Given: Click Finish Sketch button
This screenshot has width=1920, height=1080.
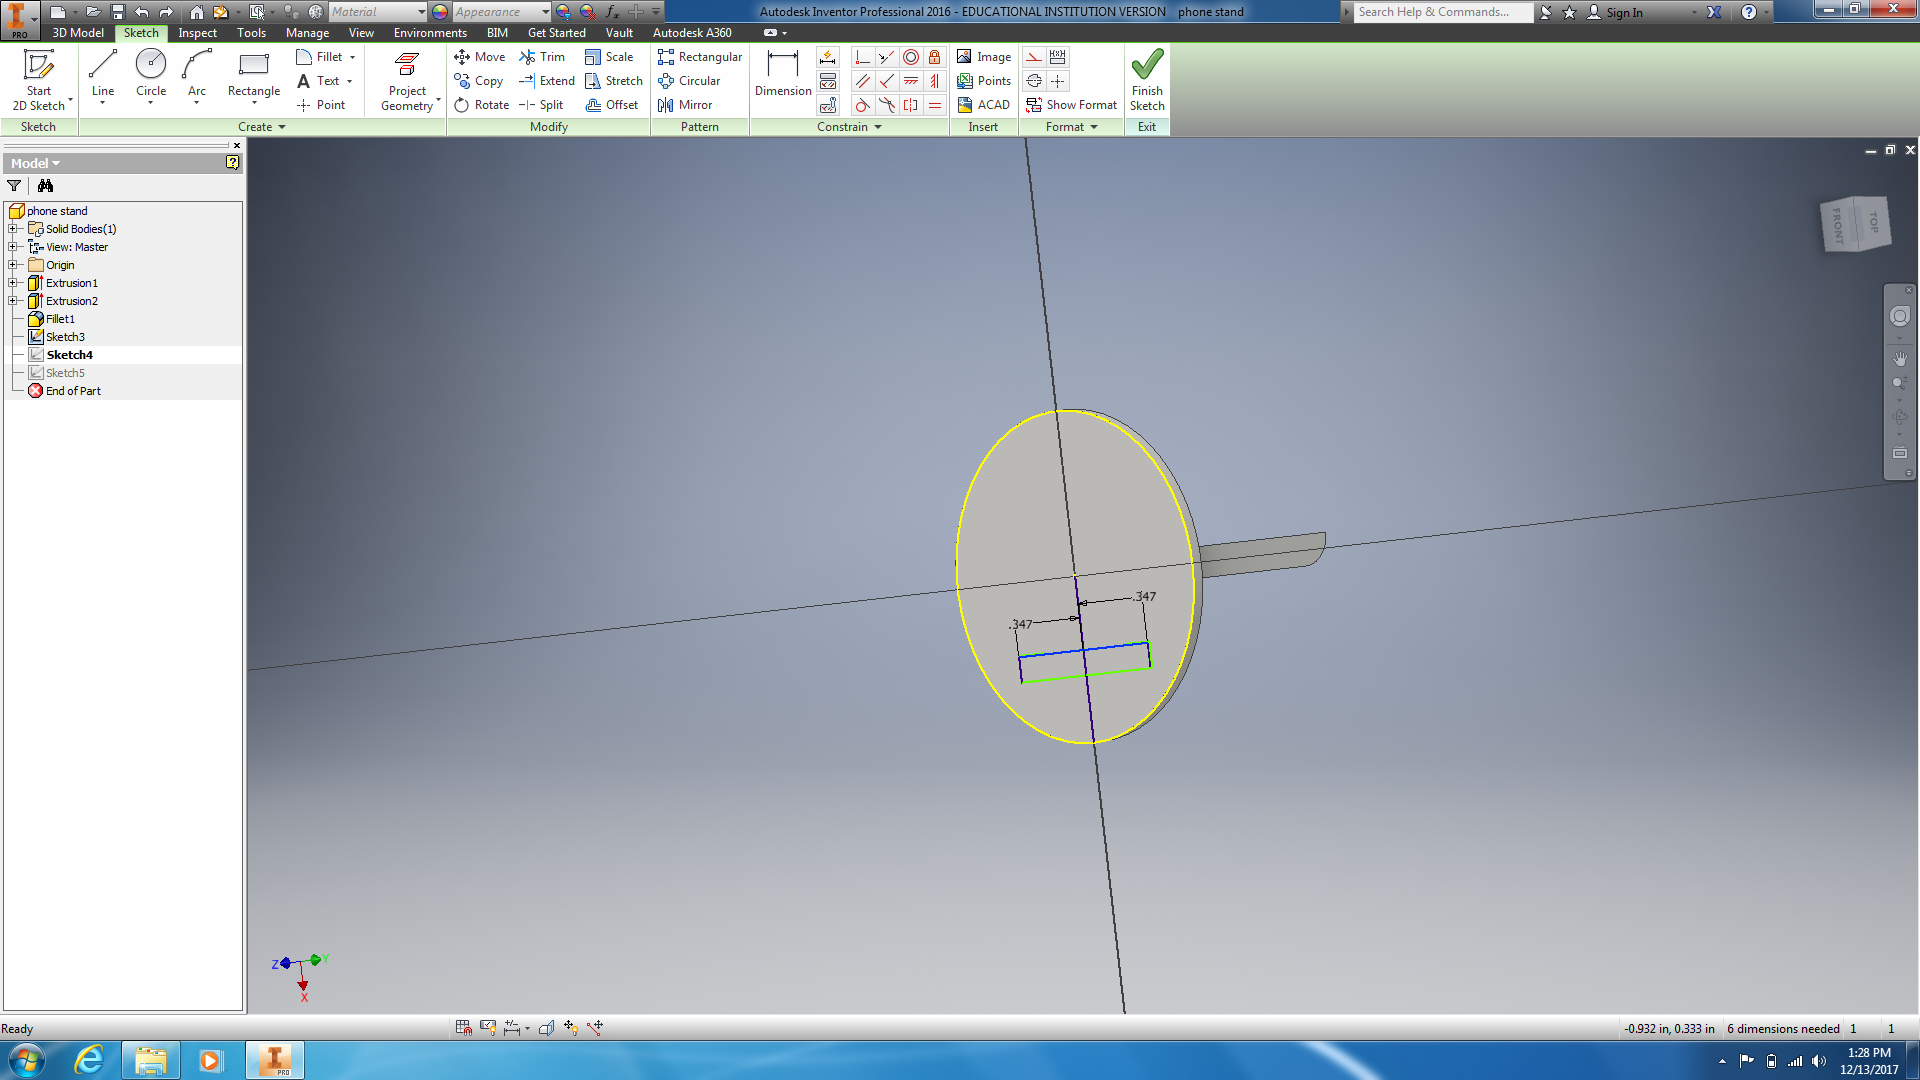Looking at the screenshot, I should coord(1147,80).
